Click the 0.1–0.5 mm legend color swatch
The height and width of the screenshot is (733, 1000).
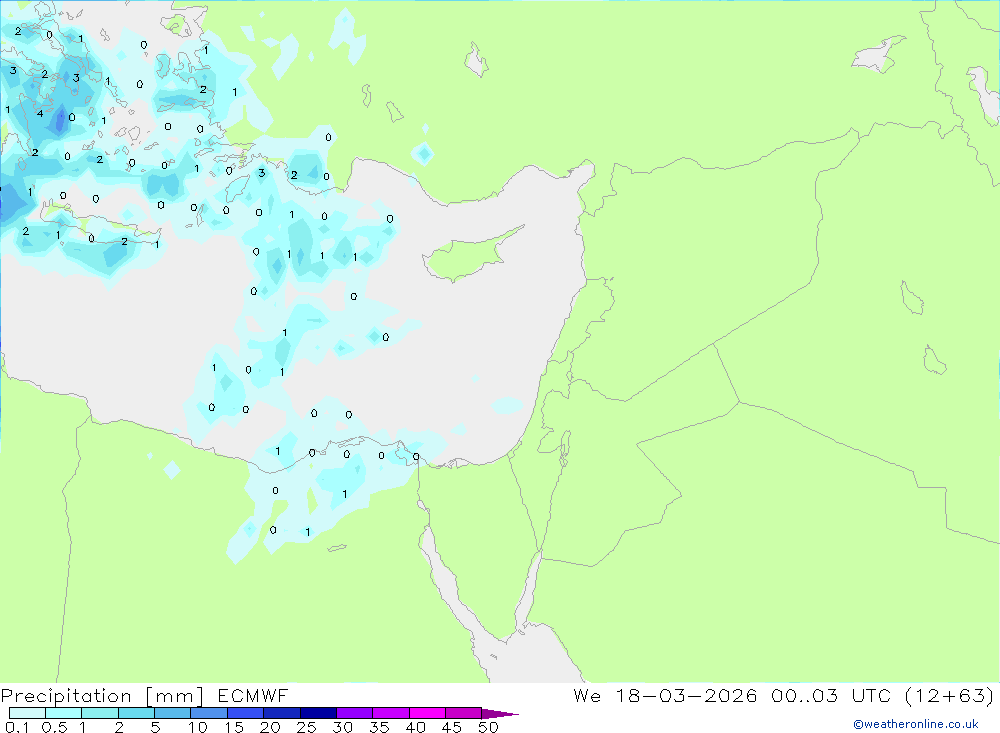[27, 713]
